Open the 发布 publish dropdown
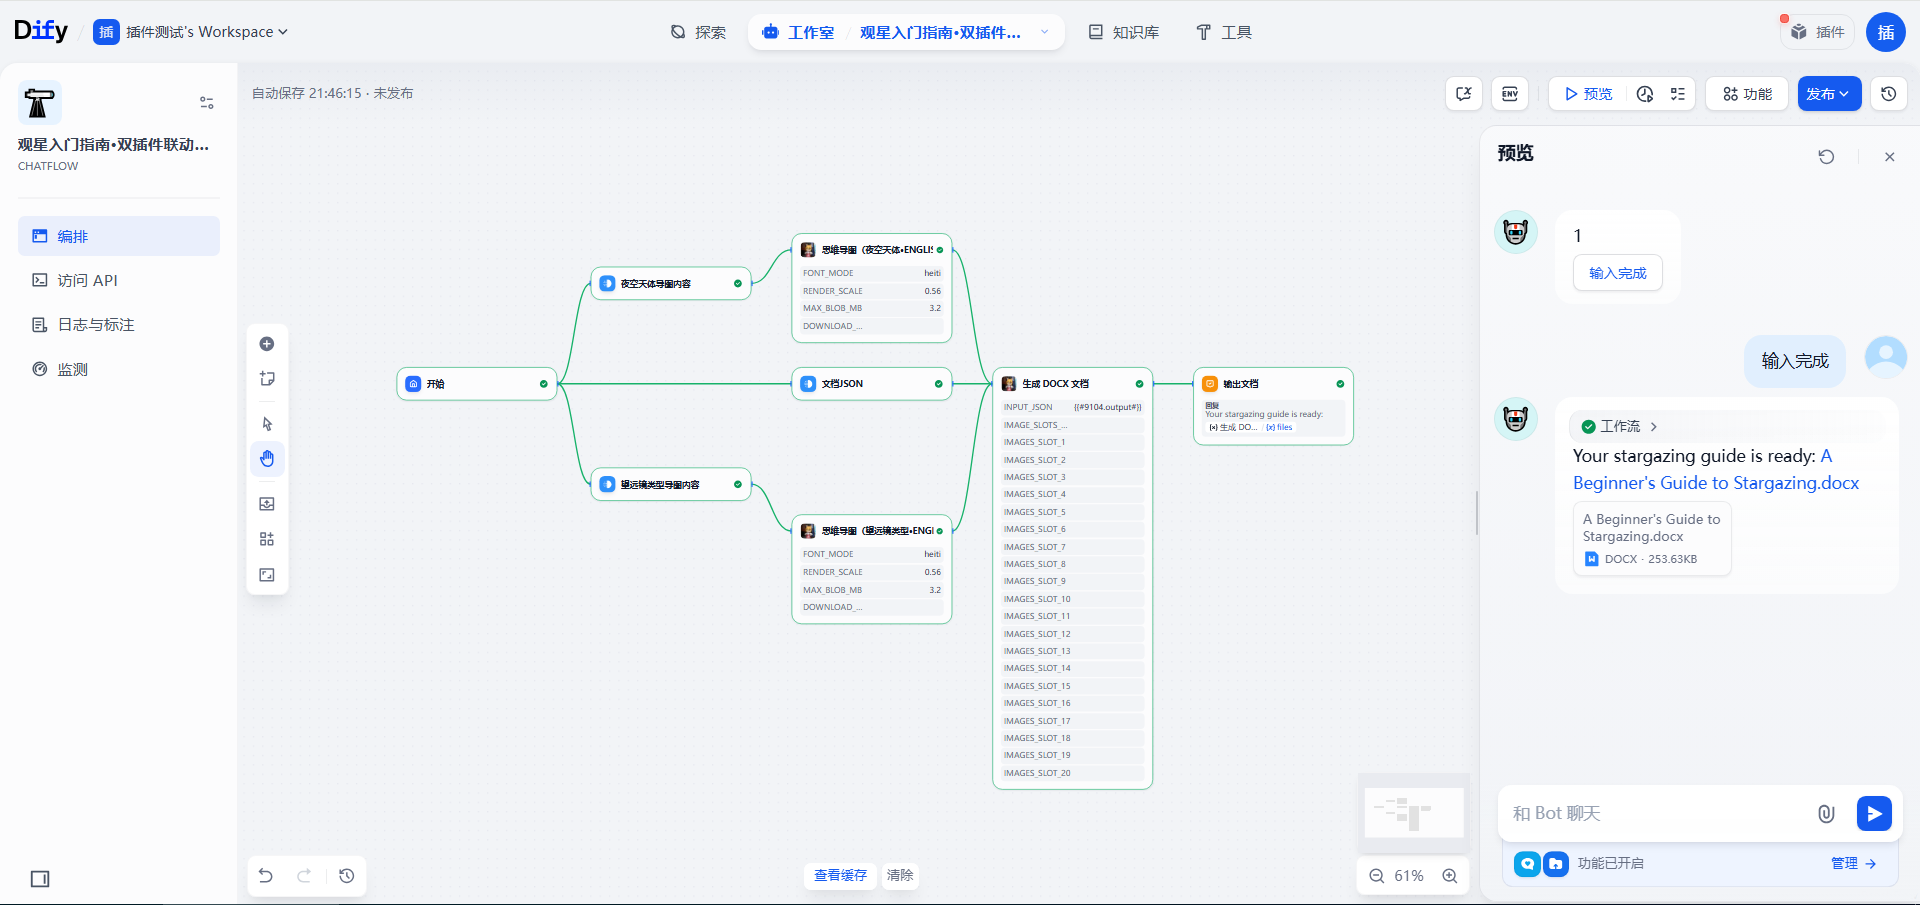Screen dimensions: 1920x905 tap(1829, 94)
